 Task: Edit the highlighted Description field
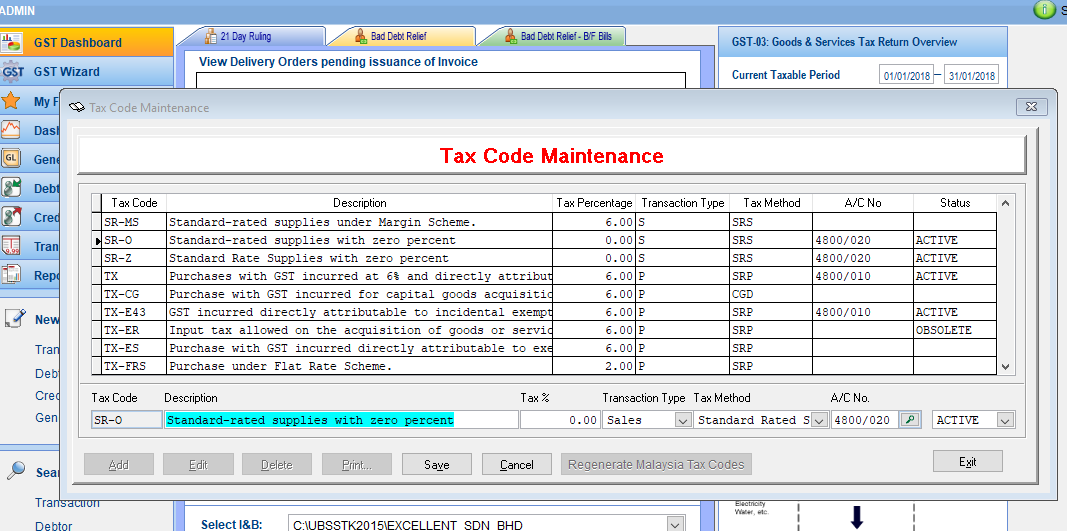341,420
